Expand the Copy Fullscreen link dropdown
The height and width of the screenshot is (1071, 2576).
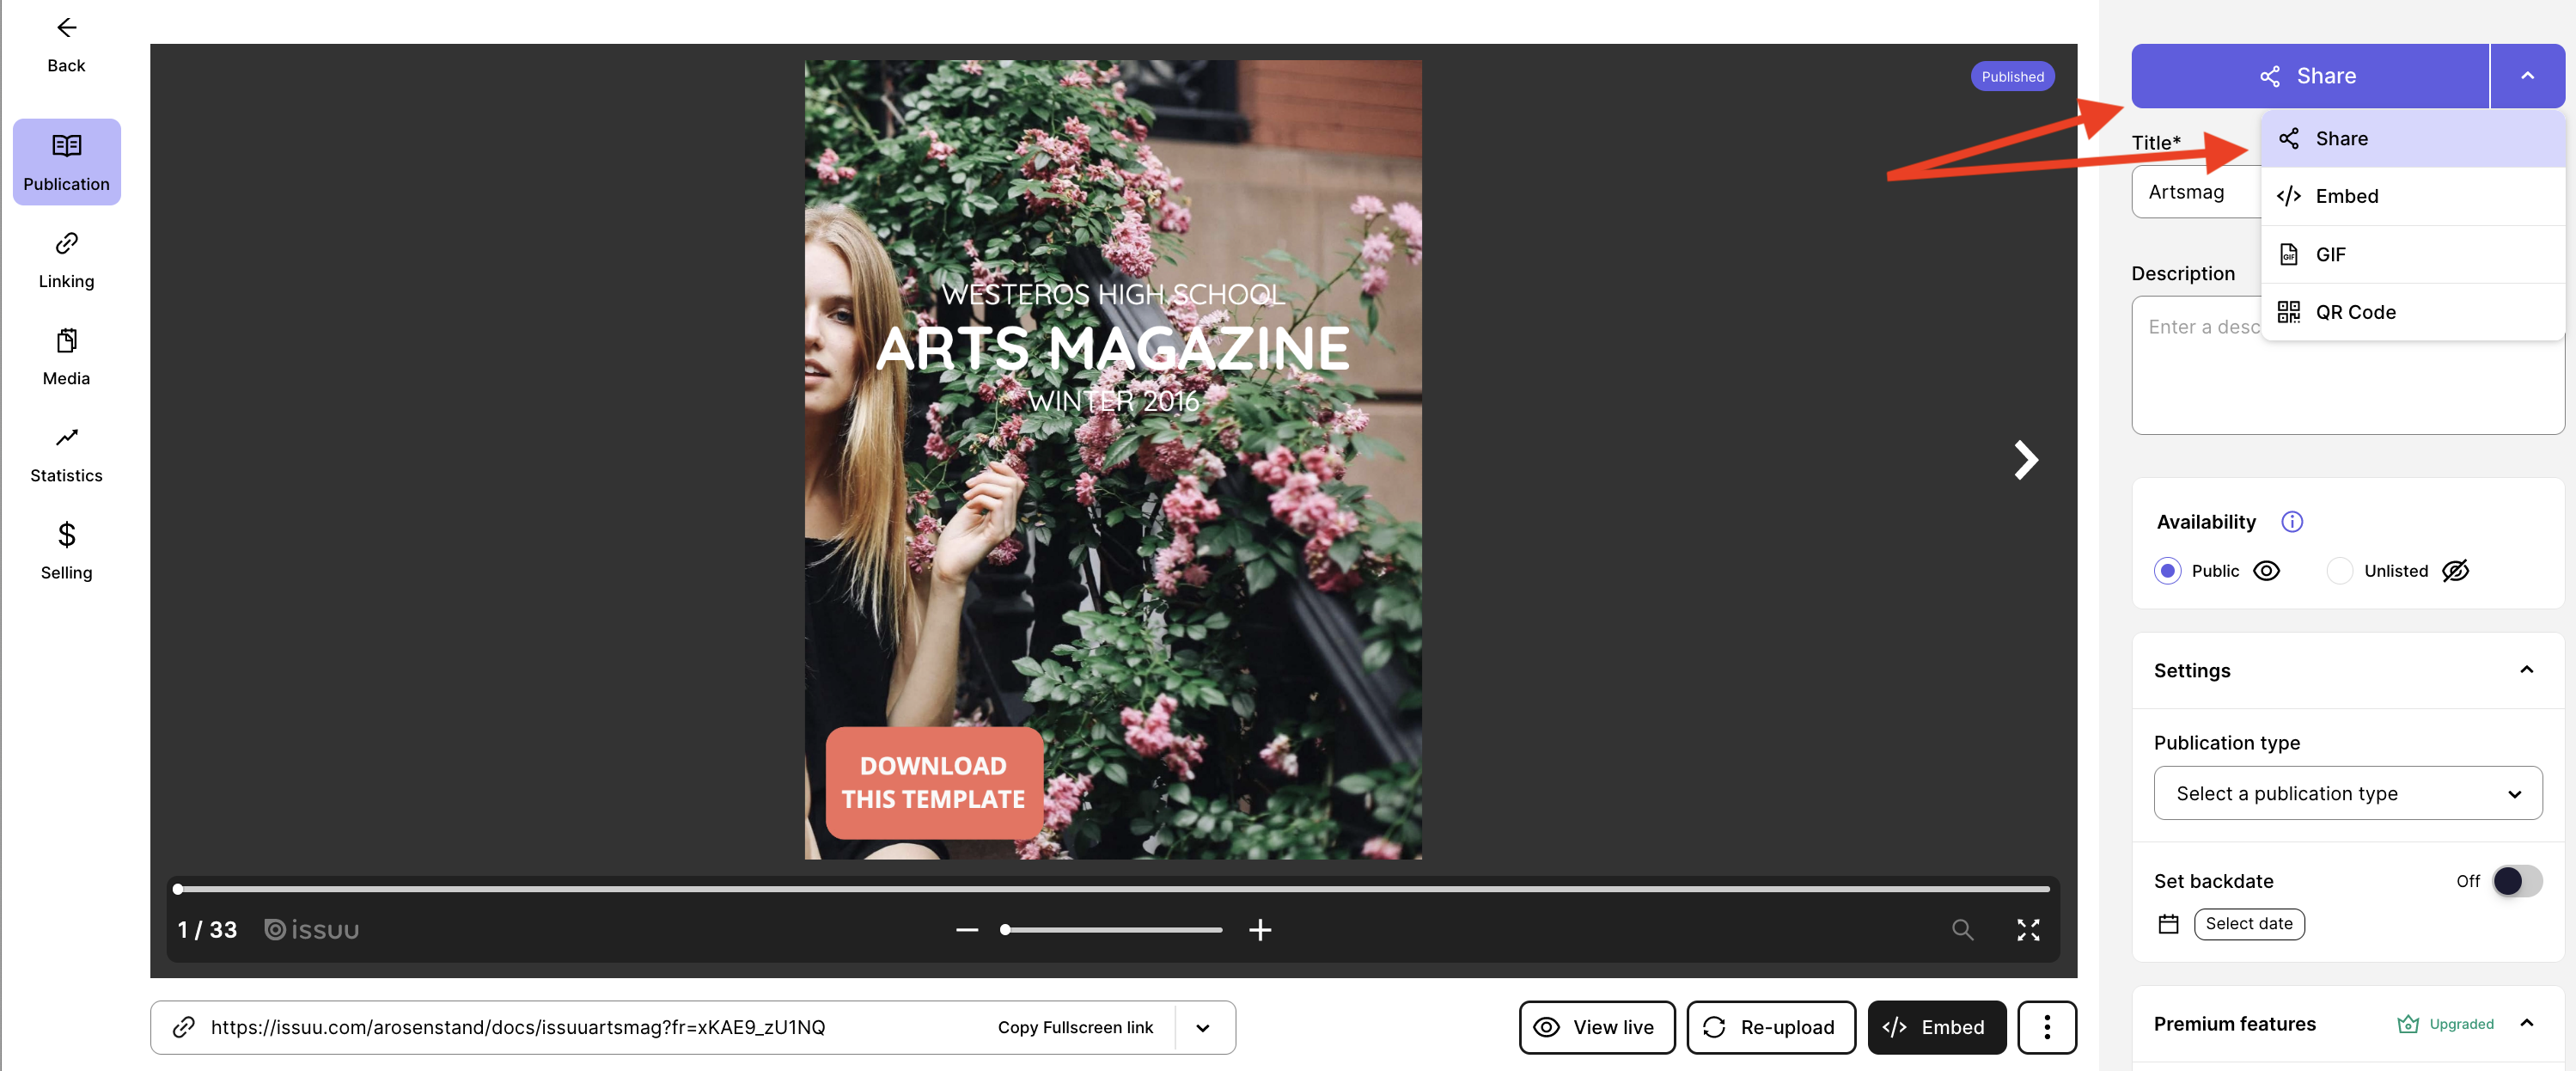(1202, 1027)
